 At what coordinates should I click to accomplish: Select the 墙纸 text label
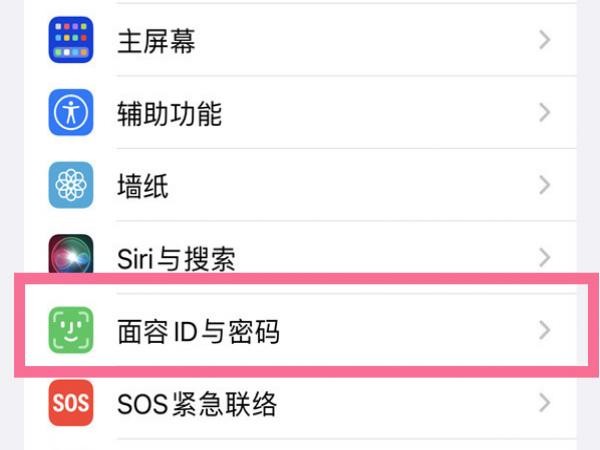(143, 186)
